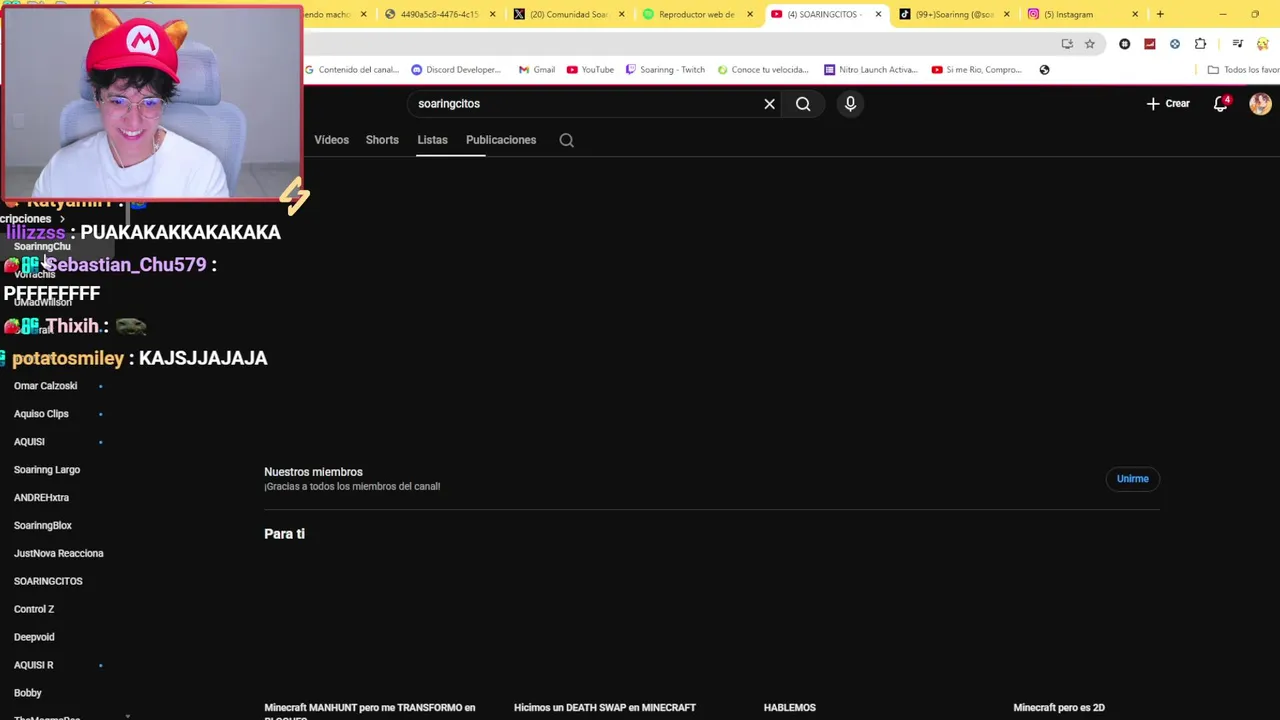This screenshot has width=1280, height=720.
Task: Open JustNova Reacciona subscription
Action: (x=58, y=554)
